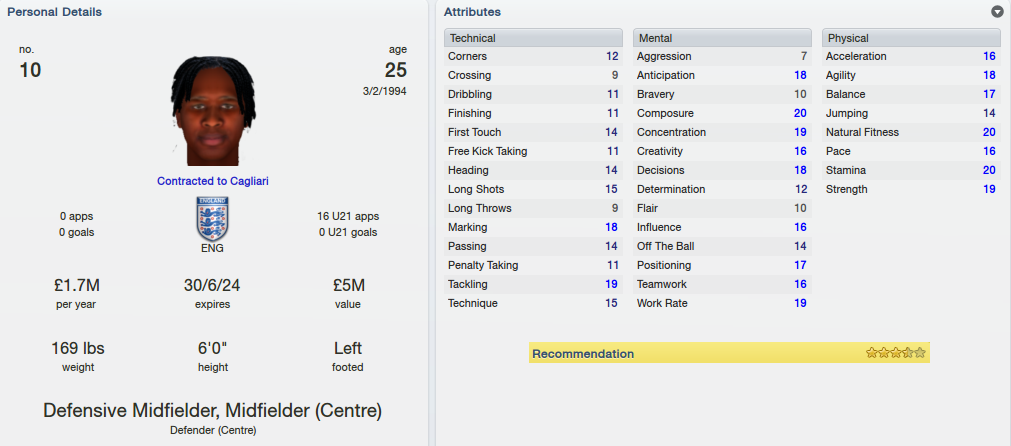The image size is (1011, 446).
Task: Click the Mental attributes column header
Action: pos(722,38)
